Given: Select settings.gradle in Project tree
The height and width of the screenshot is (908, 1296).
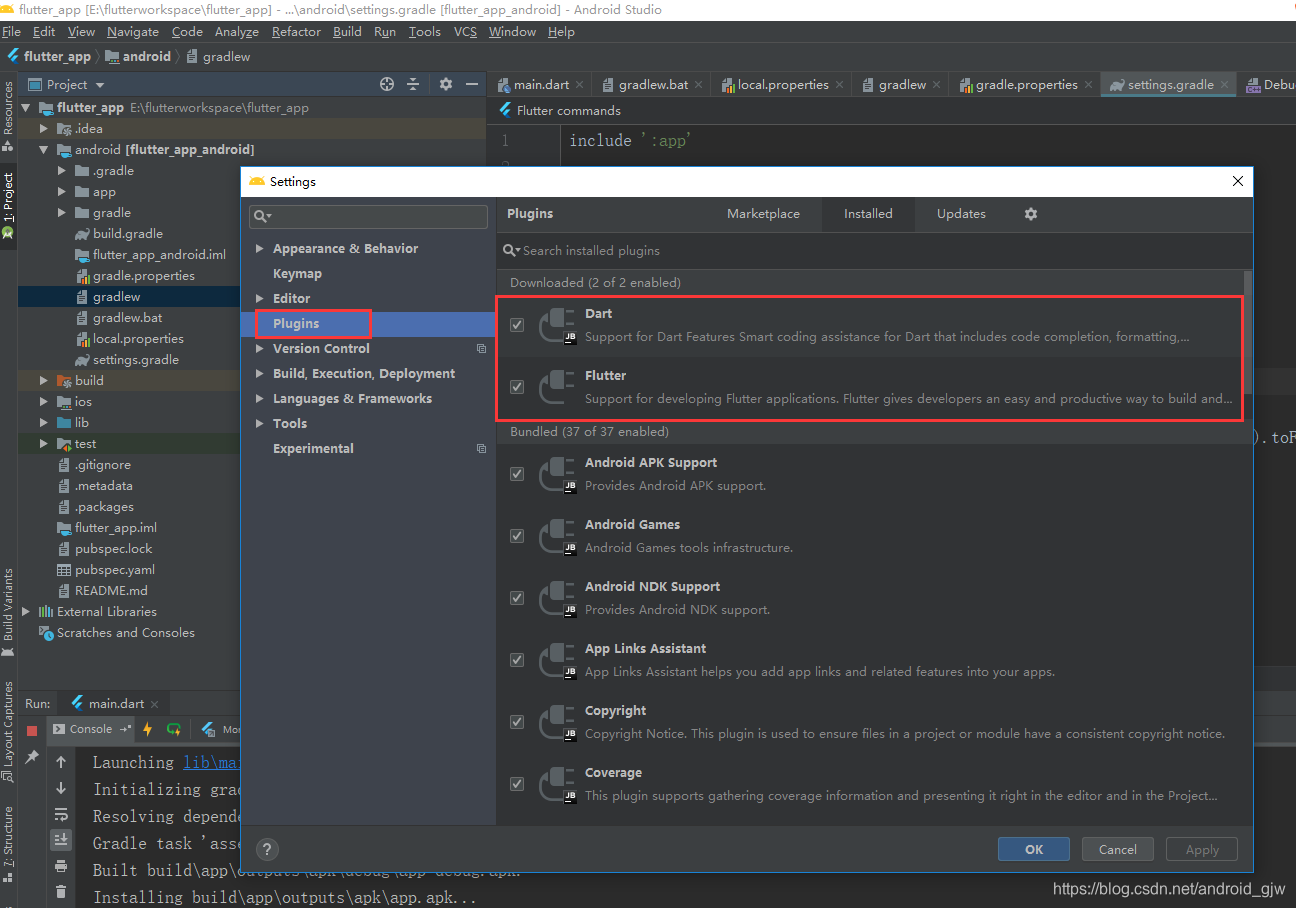Looking at the screenshot, I should 136,360.
